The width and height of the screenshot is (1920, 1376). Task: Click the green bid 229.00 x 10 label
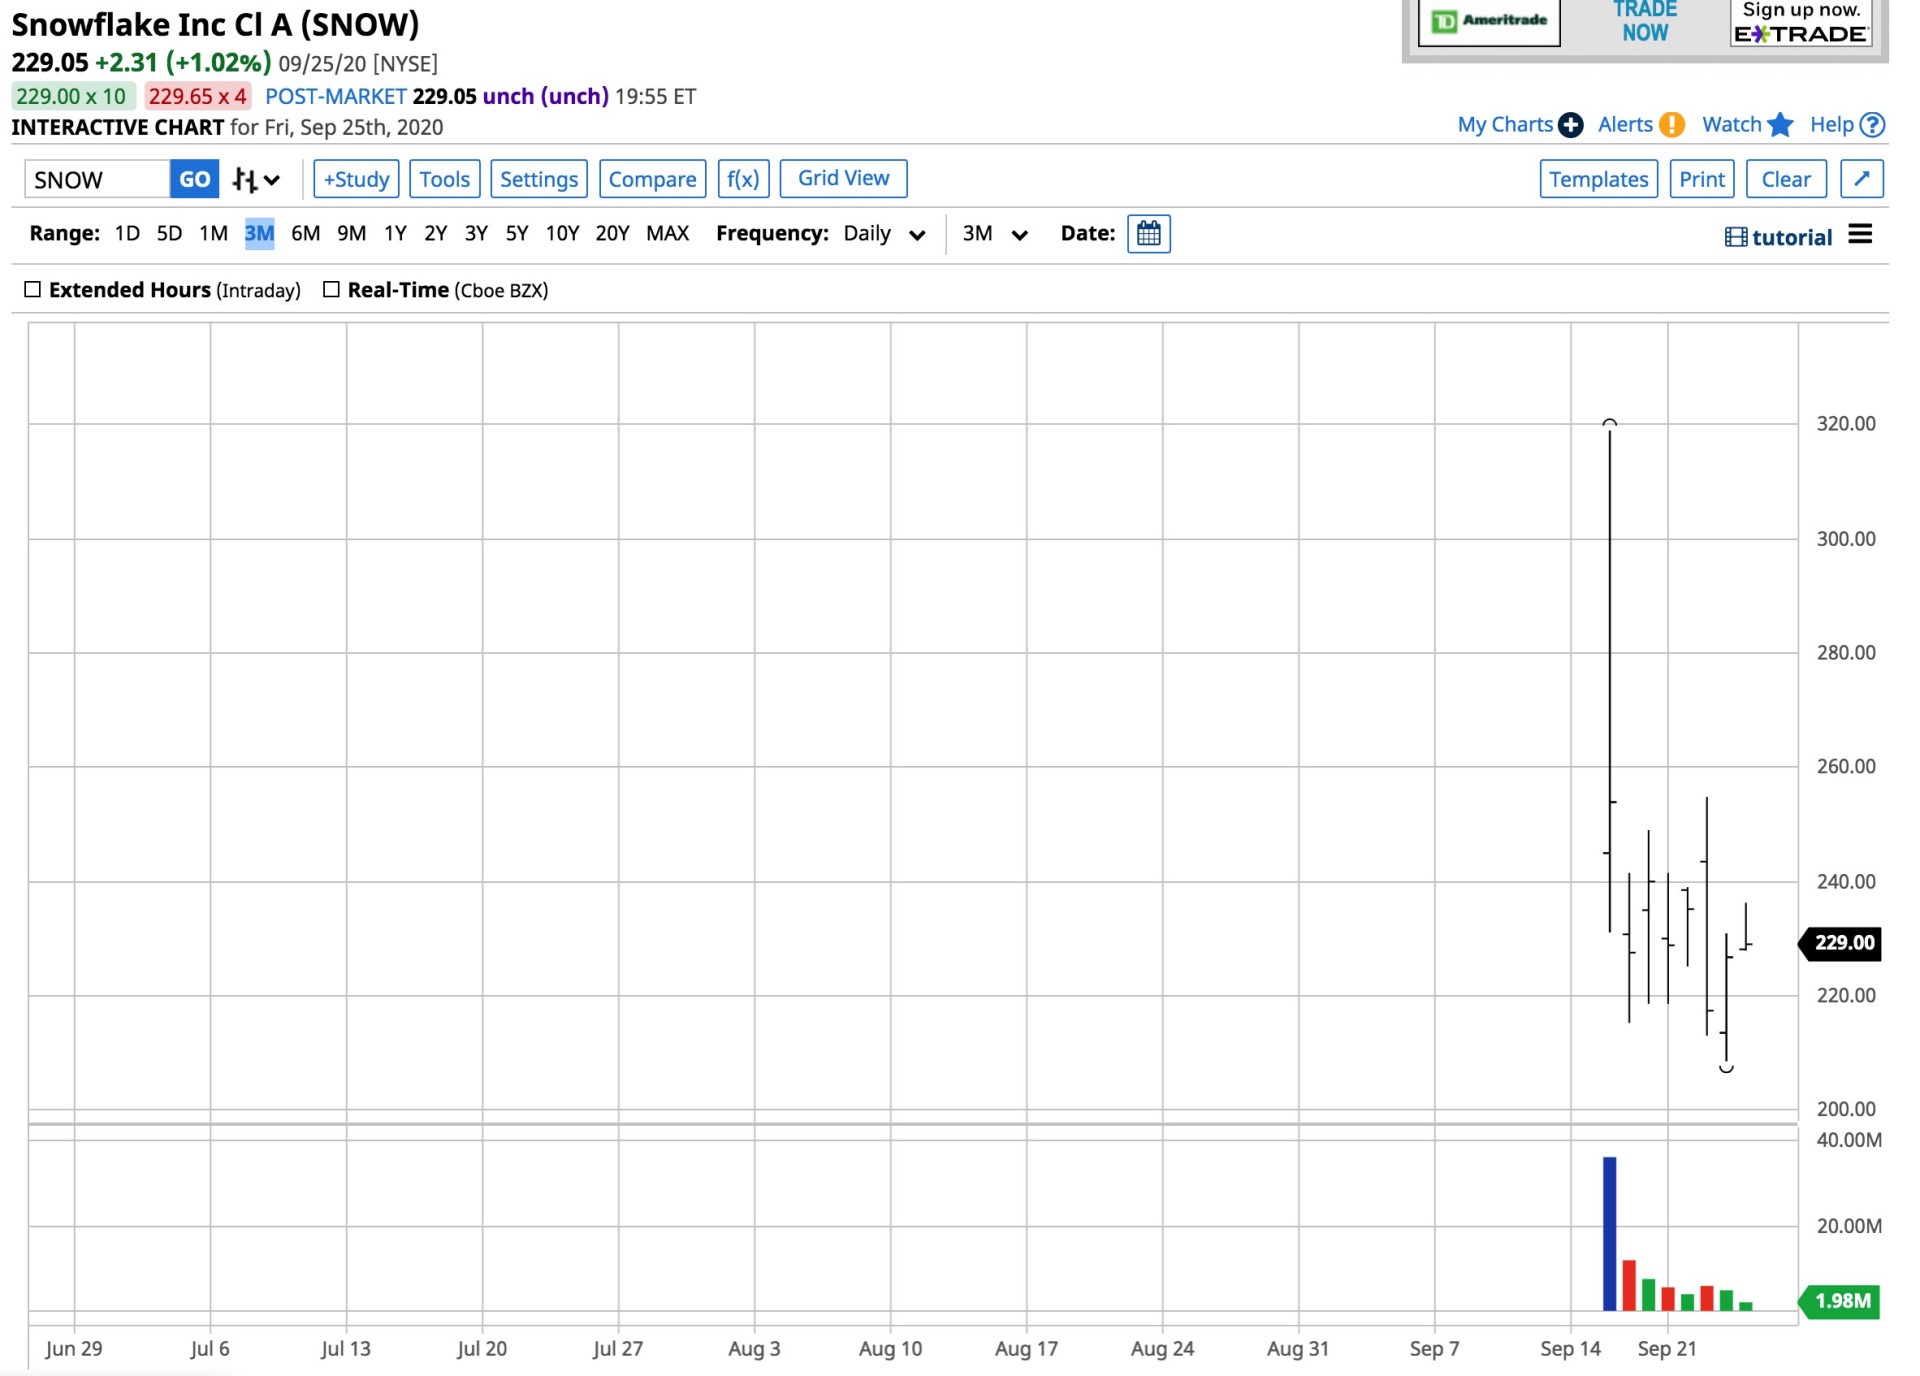coord(71,96)
